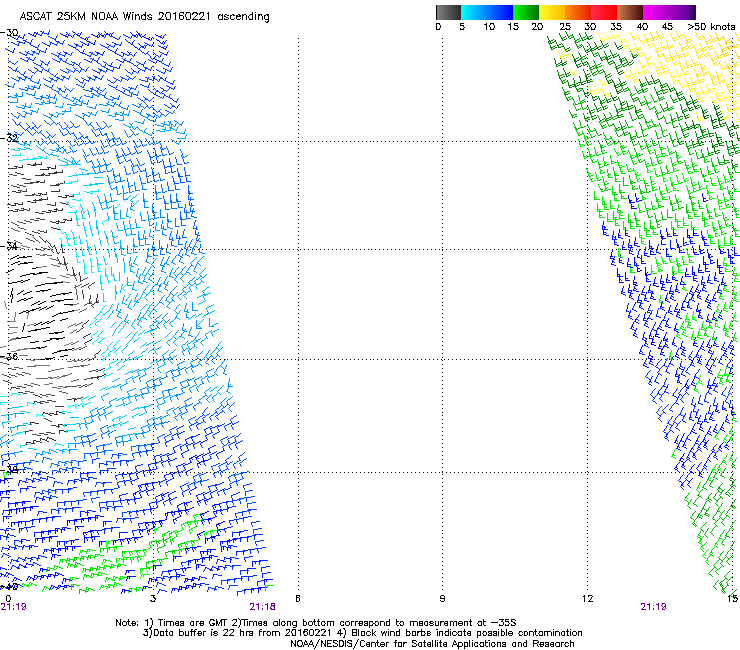The image size is (740, 650).
Task: Click the '35' label under the colorbar
Action: click(x=616, y=27)
